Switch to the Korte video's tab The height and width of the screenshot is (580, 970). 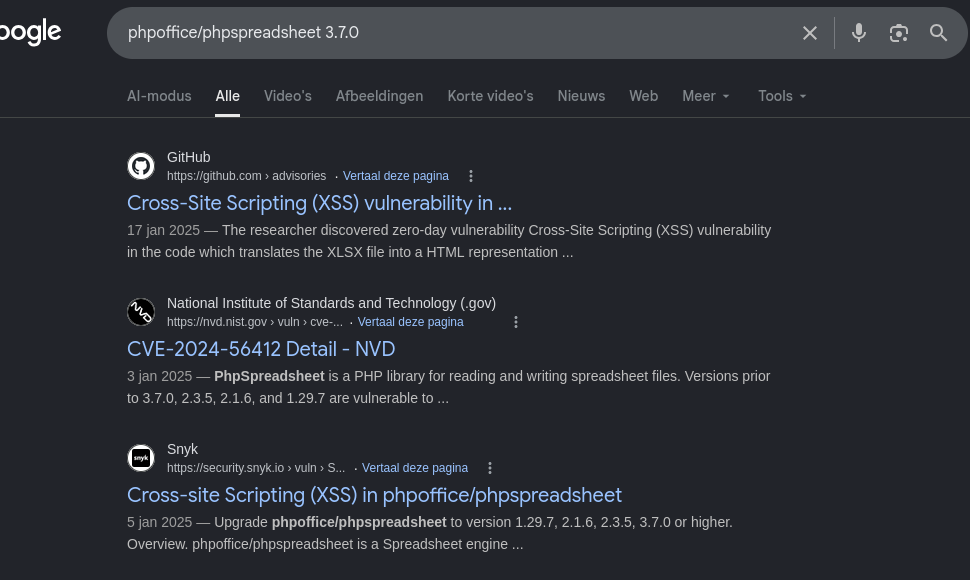point(490,96)
